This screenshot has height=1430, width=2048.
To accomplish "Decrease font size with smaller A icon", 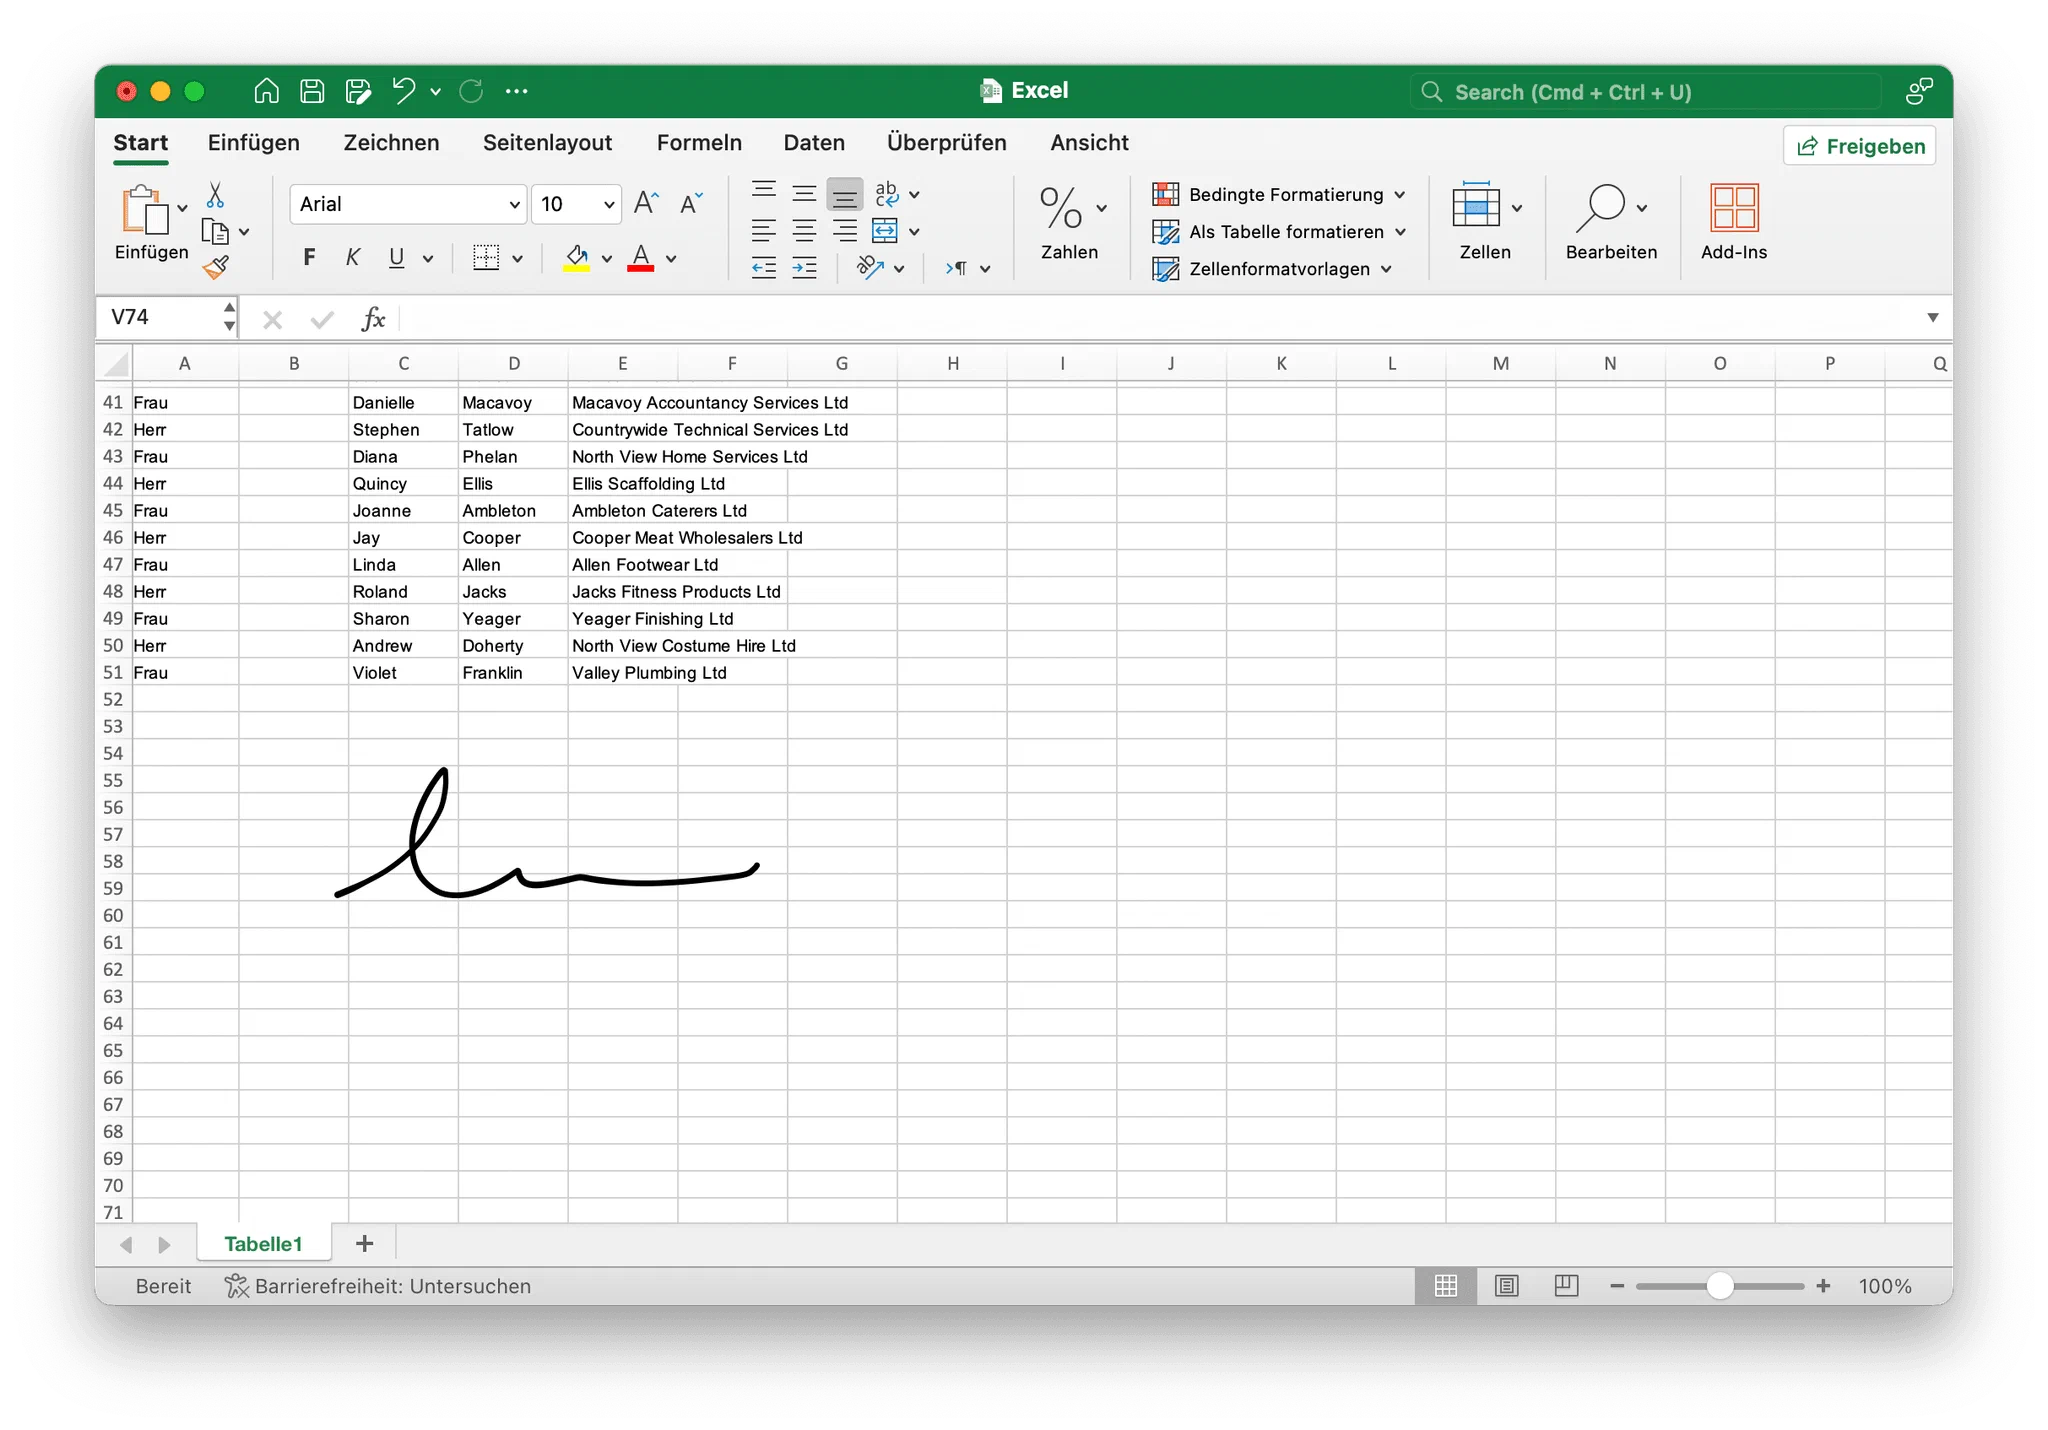I will pos(691,203).
